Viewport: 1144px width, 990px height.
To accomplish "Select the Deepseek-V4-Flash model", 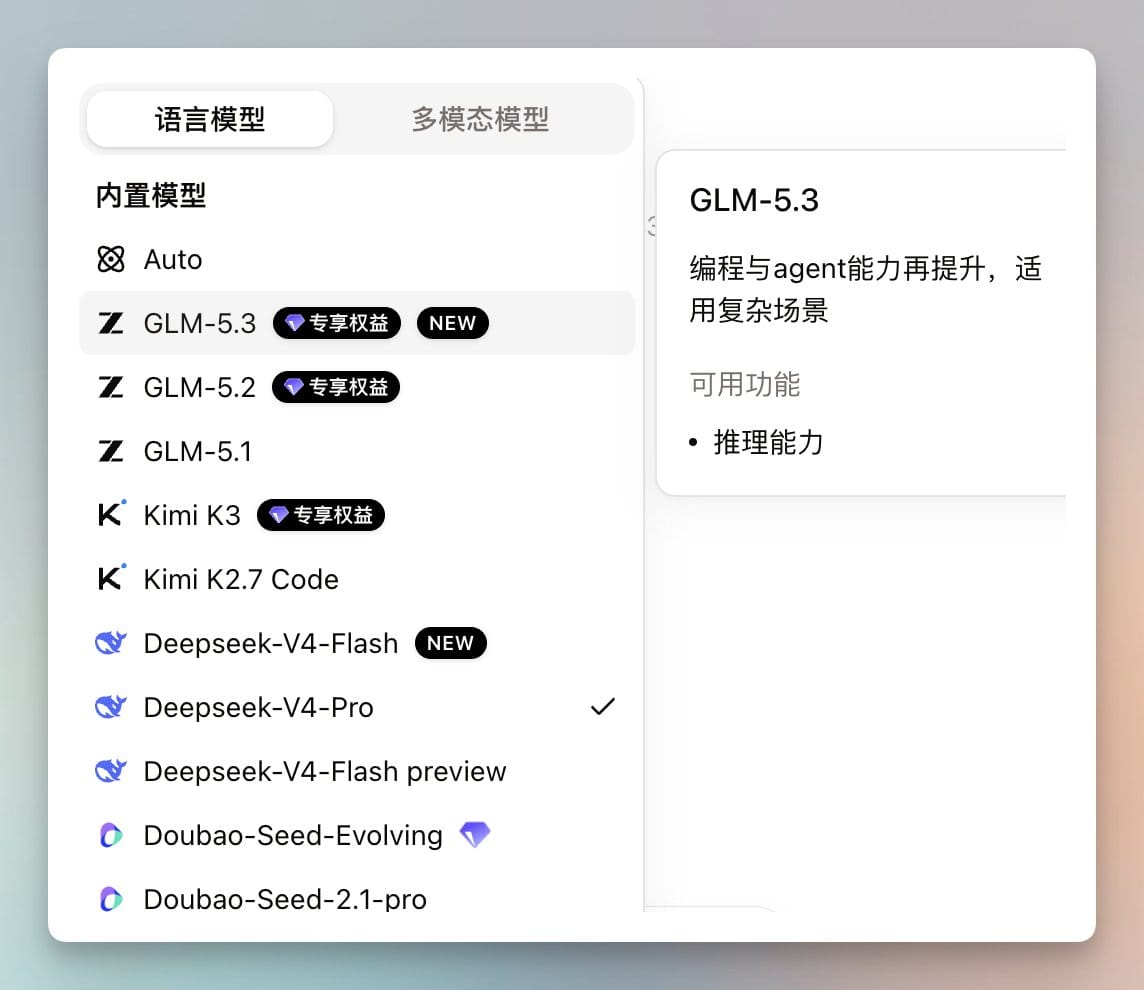I will click(357, 643).
